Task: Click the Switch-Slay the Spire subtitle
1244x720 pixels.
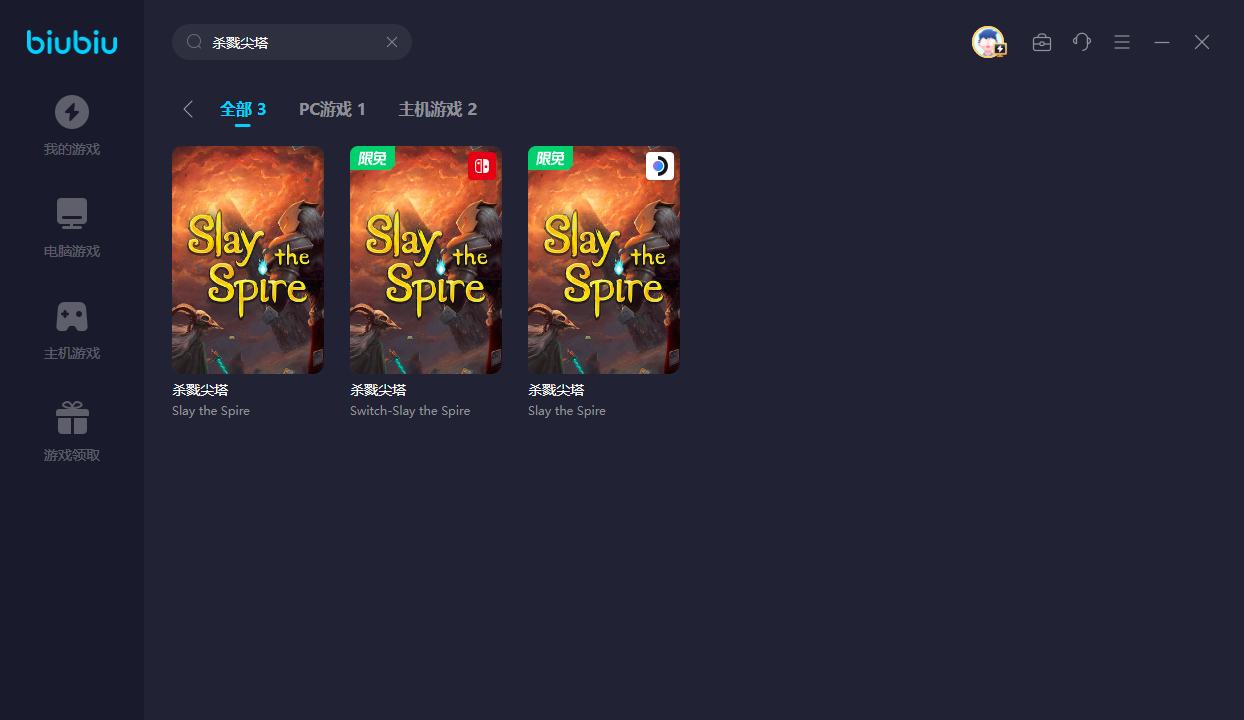Action: 410,411
